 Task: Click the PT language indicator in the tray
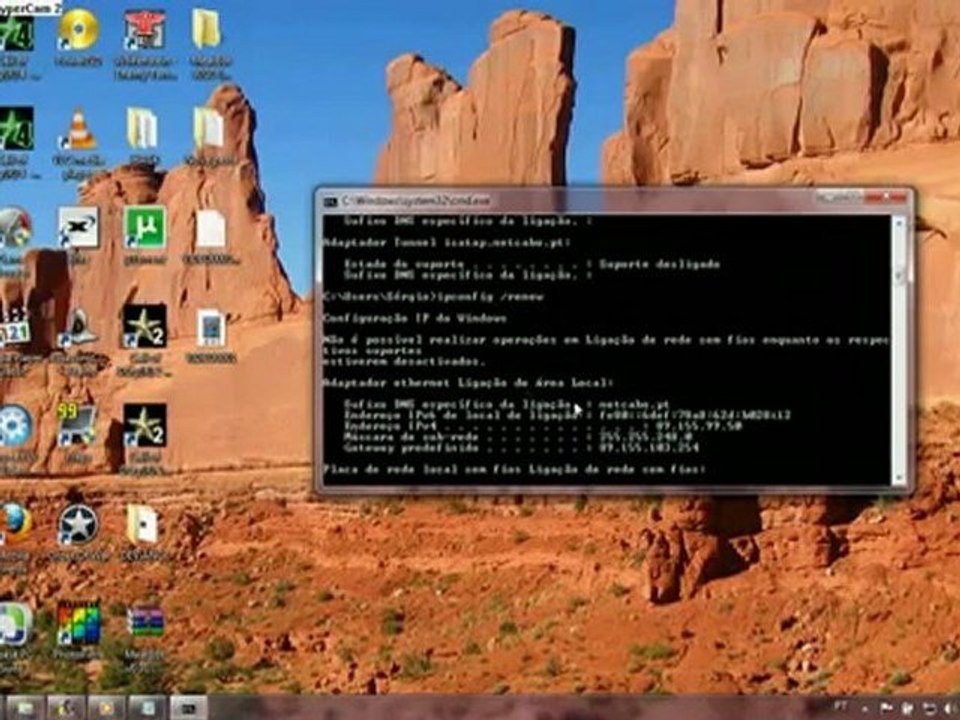841,707
